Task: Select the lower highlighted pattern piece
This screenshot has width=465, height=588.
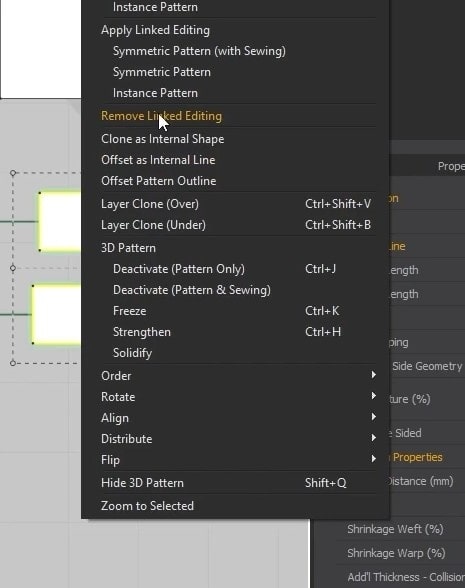Action: [x=57, y=314]
